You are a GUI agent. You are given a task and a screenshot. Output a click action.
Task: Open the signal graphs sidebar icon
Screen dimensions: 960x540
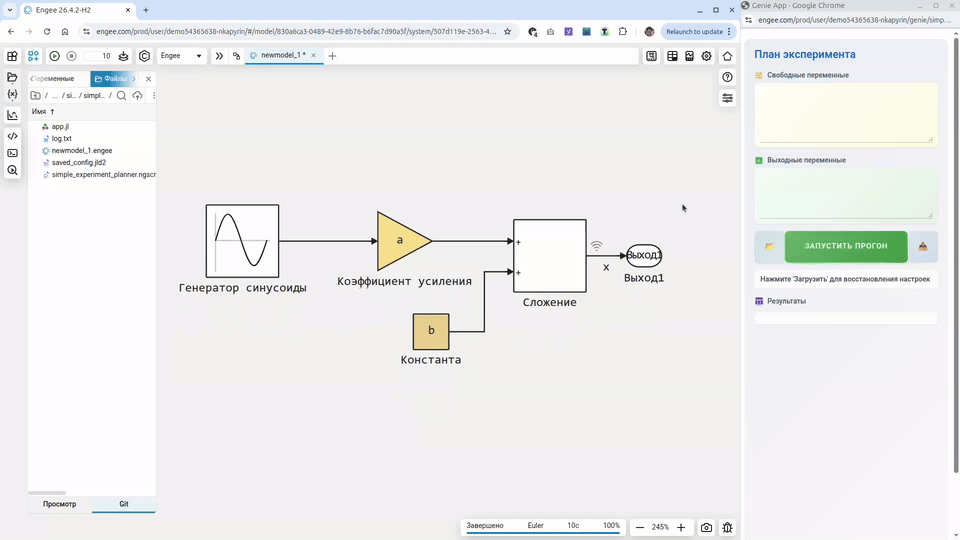[12, 115]
